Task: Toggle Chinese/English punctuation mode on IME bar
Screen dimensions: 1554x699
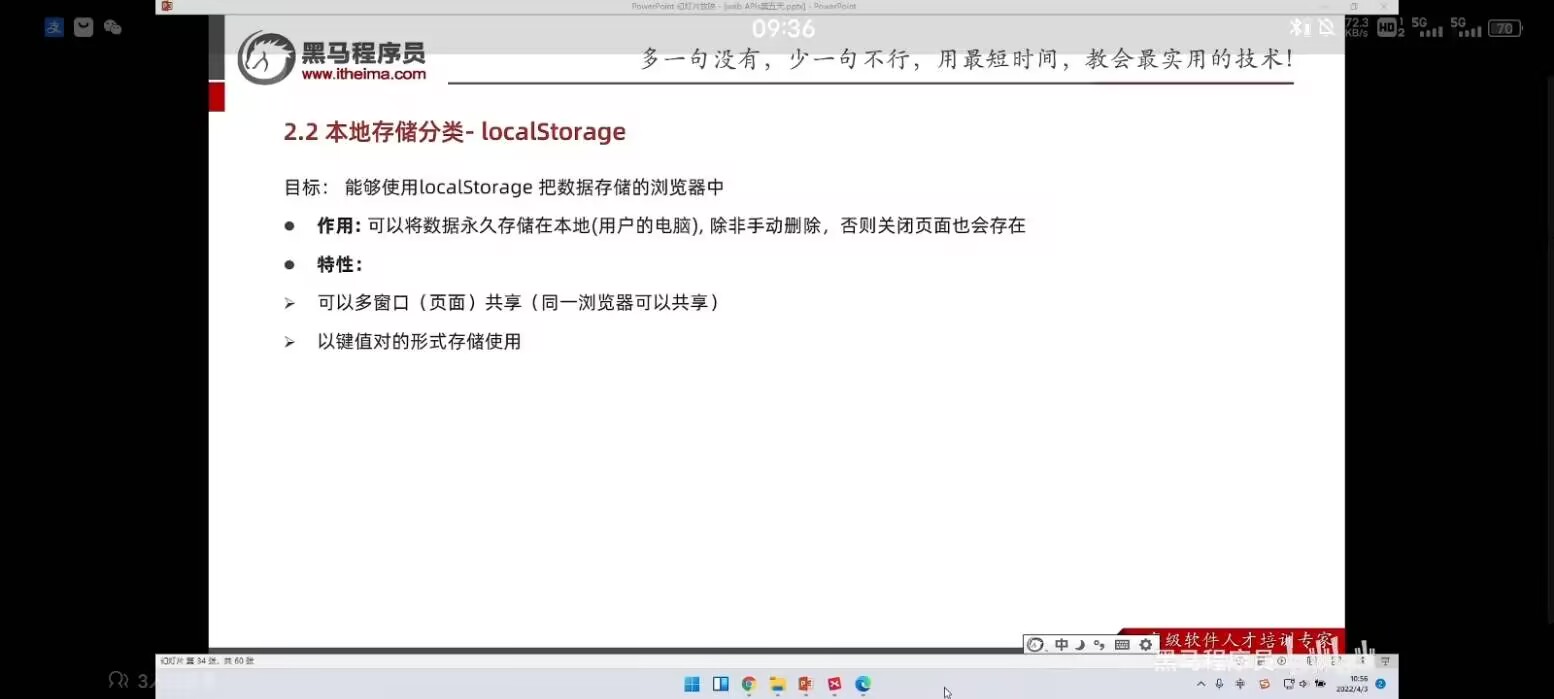Action: (1101, 644)
